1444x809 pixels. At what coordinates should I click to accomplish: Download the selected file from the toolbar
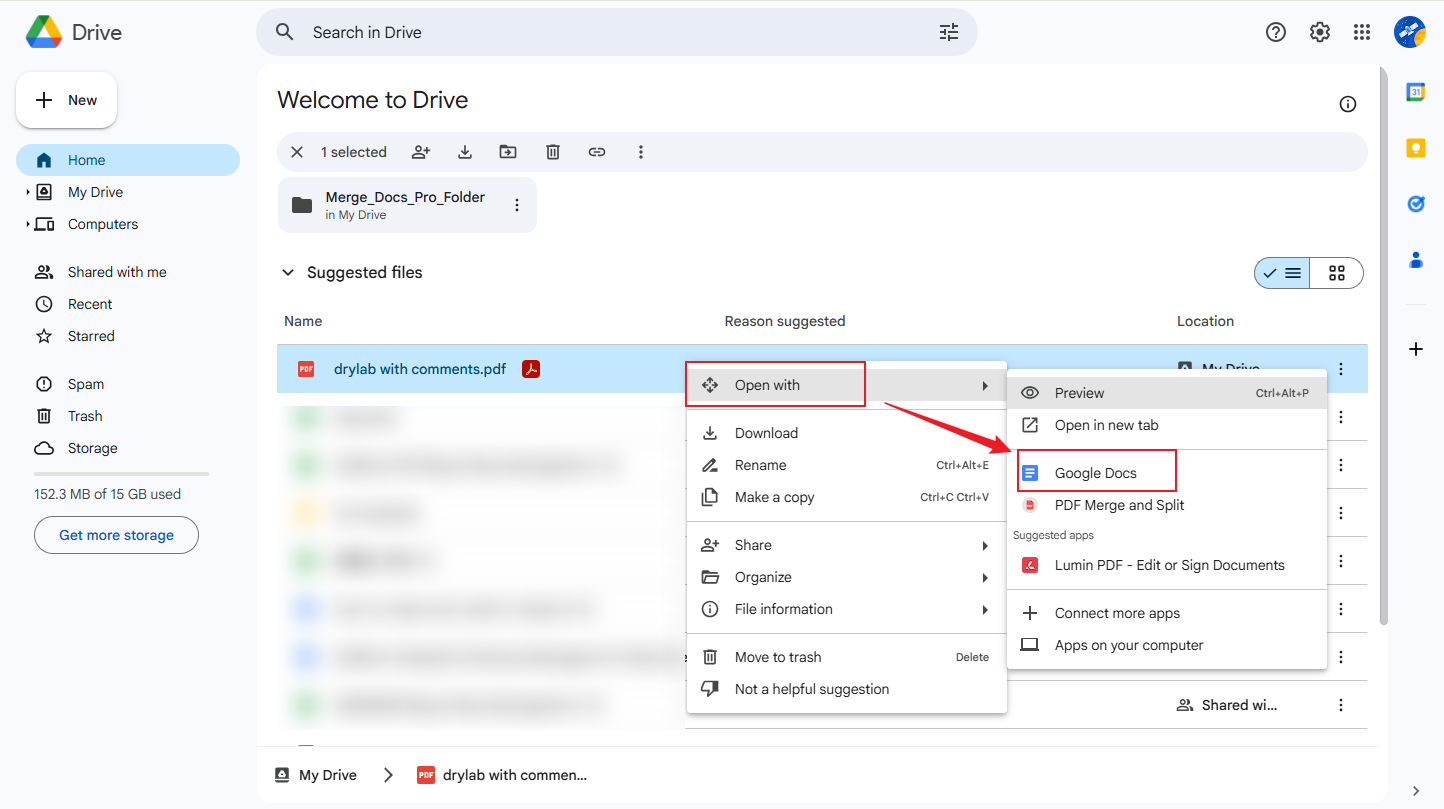(x=464, y=151)
